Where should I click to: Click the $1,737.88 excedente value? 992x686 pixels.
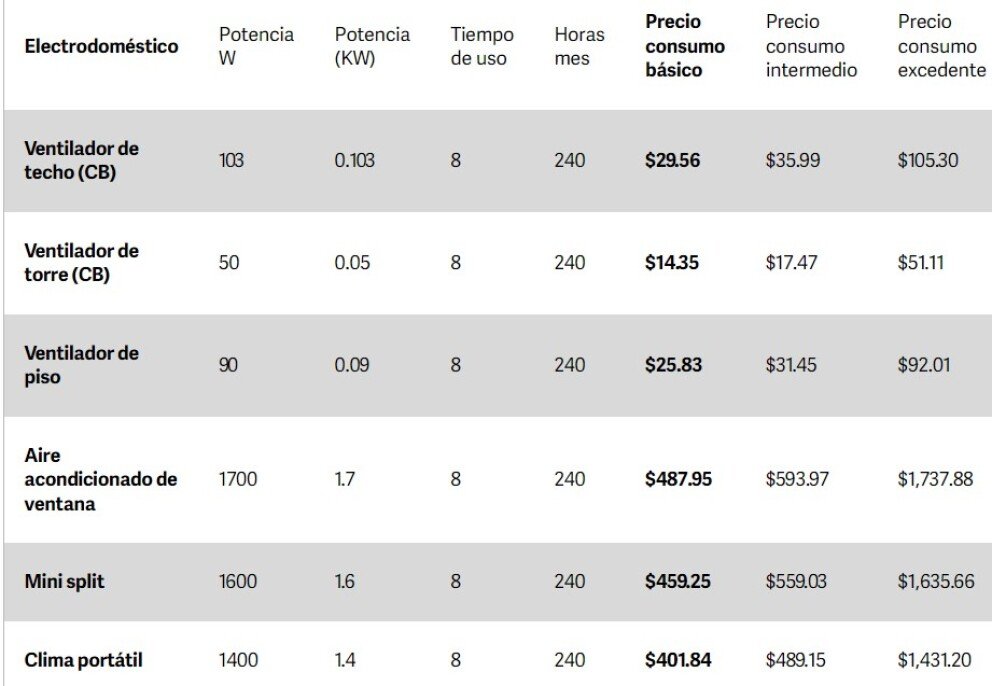[935, 479]
